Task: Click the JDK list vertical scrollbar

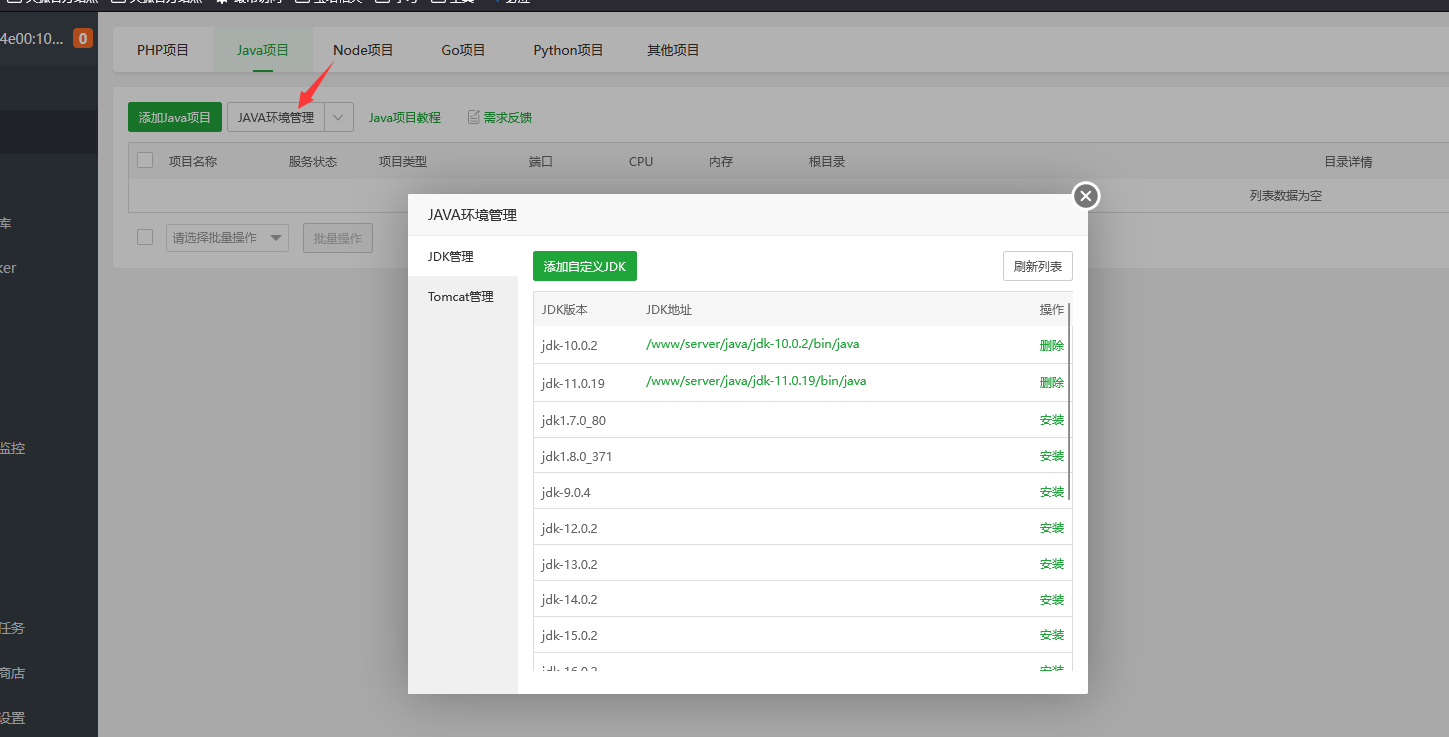Action: coord(1069,401)
